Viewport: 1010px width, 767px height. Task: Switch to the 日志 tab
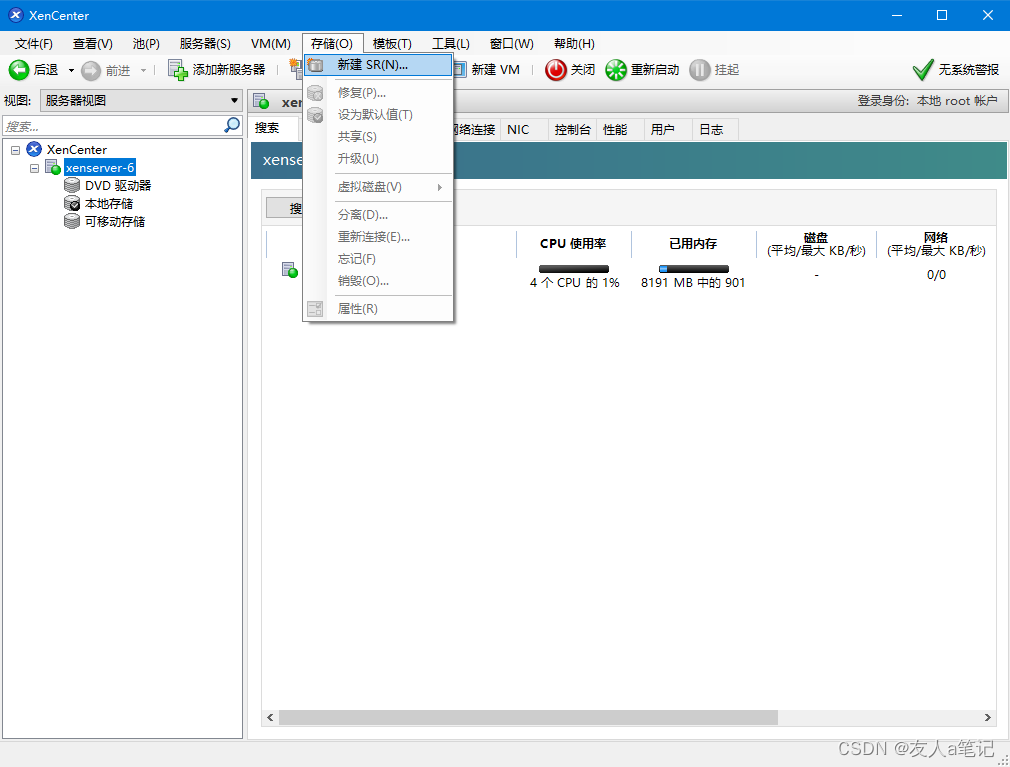point(715,129)
